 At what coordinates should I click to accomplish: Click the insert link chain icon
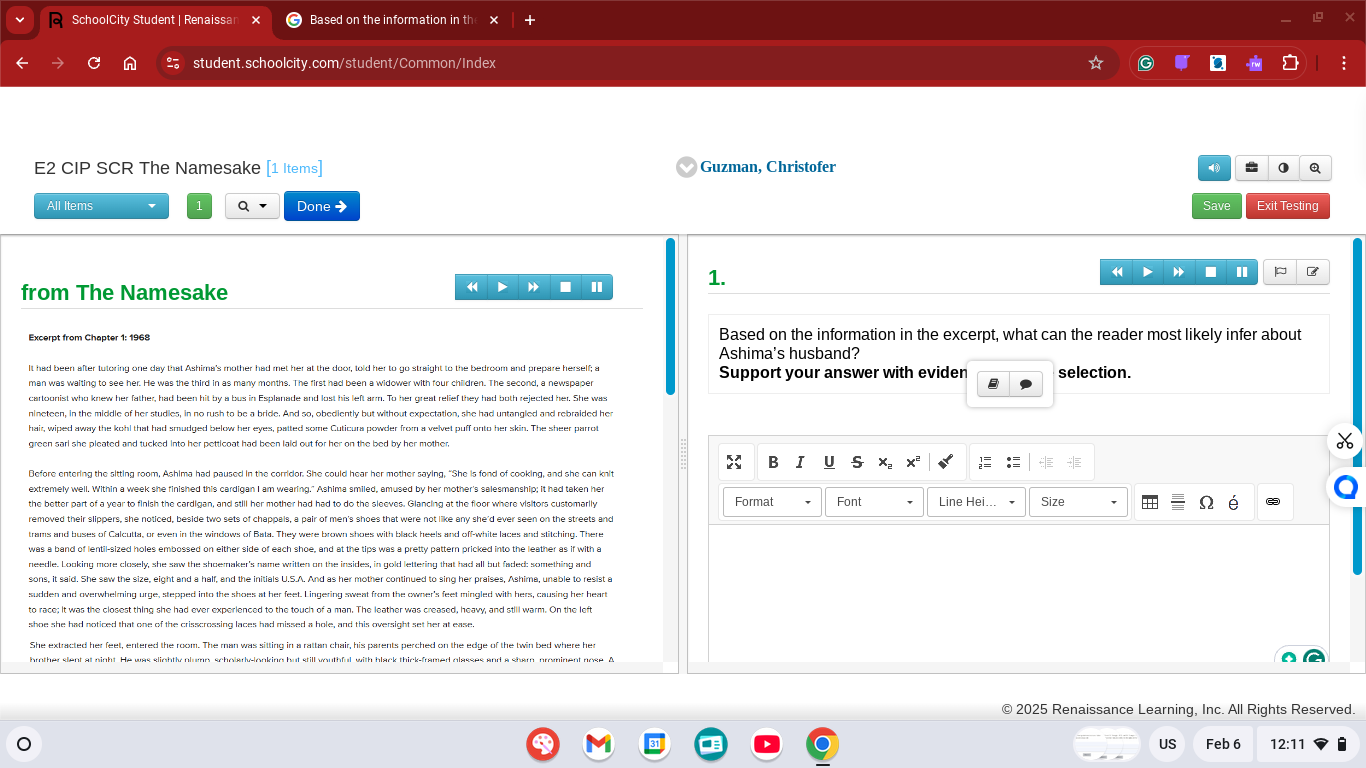click(1273, 502)
